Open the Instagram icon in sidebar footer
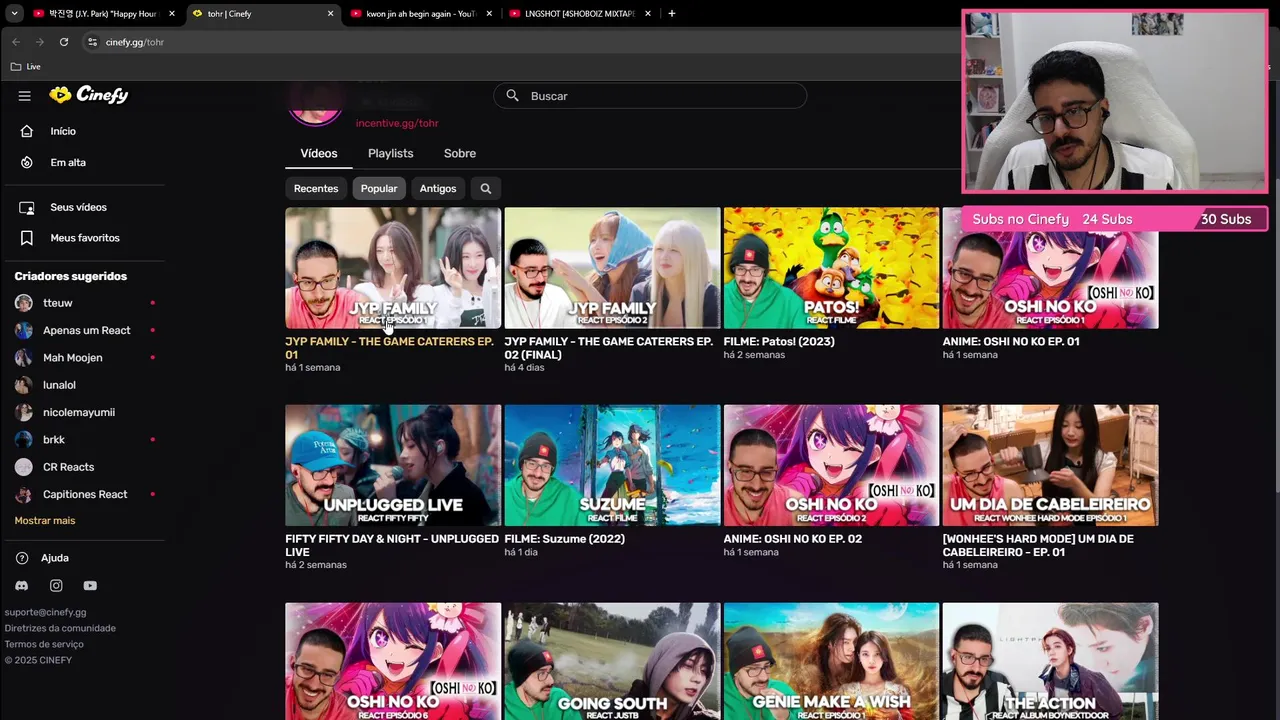This screenshot has width=1280, height=720. coord(56,586)
